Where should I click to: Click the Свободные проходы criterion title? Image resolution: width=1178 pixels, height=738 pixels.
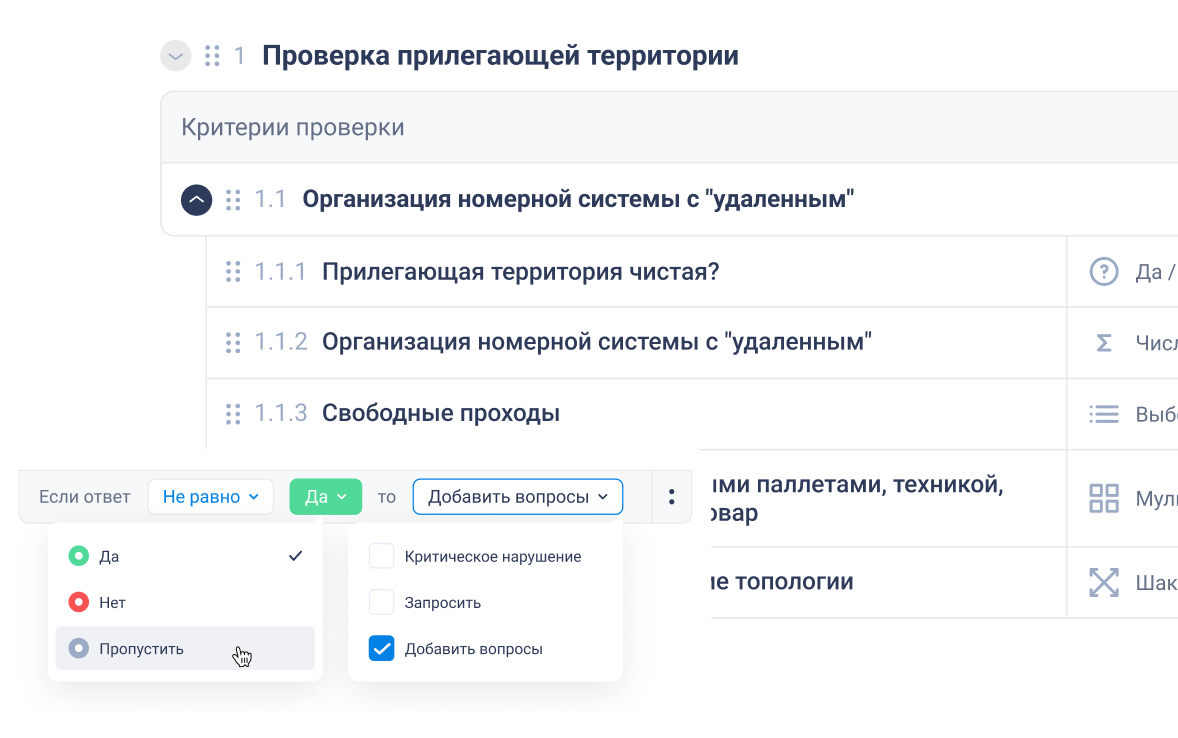click(x=440, y=413)
